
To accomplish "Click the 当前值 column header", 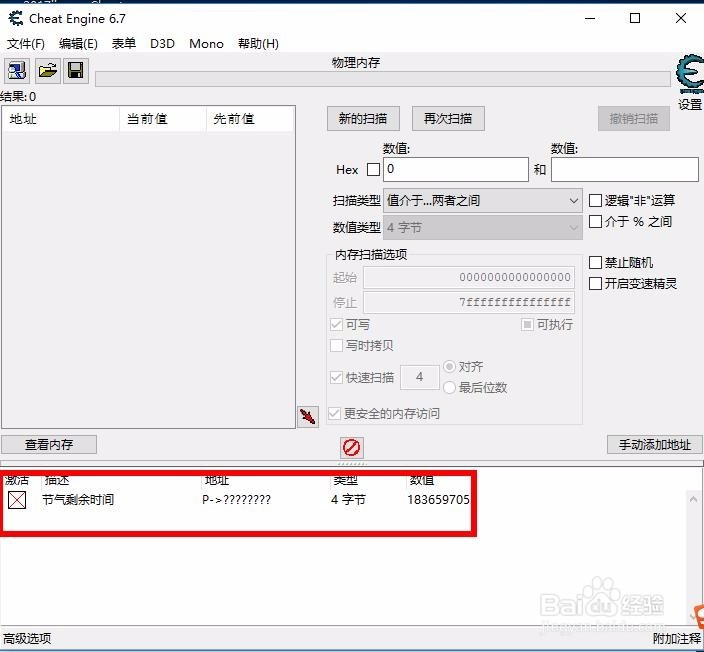I will [x=163, y=119].
